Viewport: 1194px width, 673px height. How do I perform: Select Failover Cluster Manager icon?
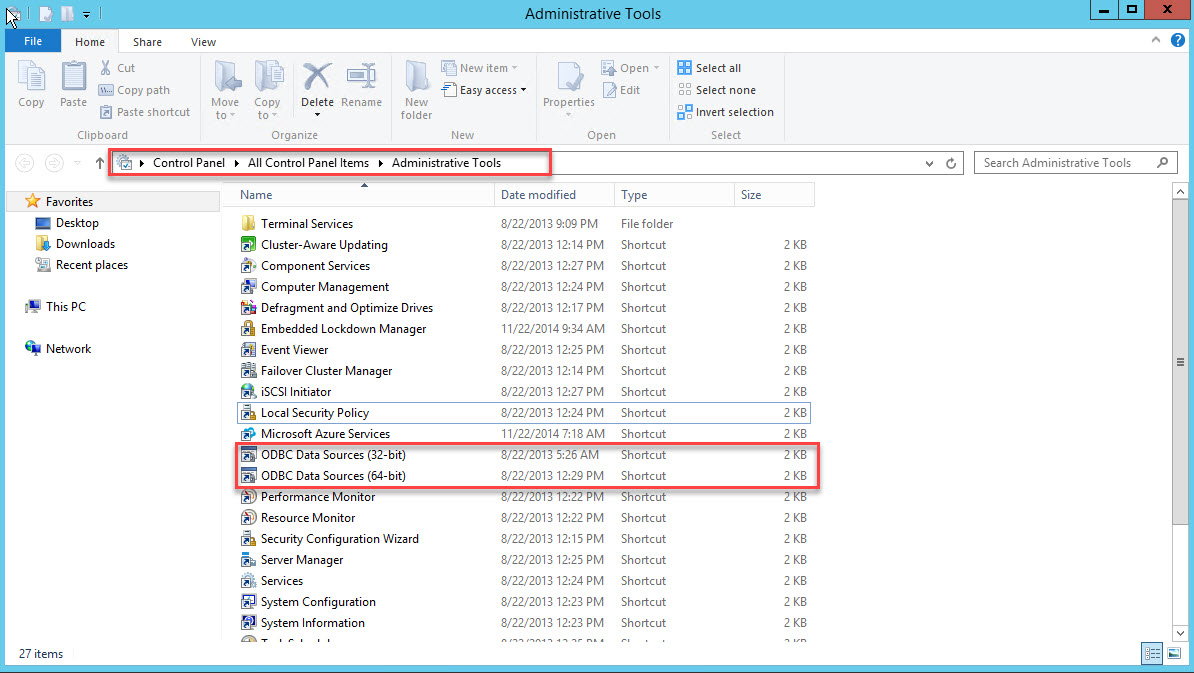pos(248,371)
